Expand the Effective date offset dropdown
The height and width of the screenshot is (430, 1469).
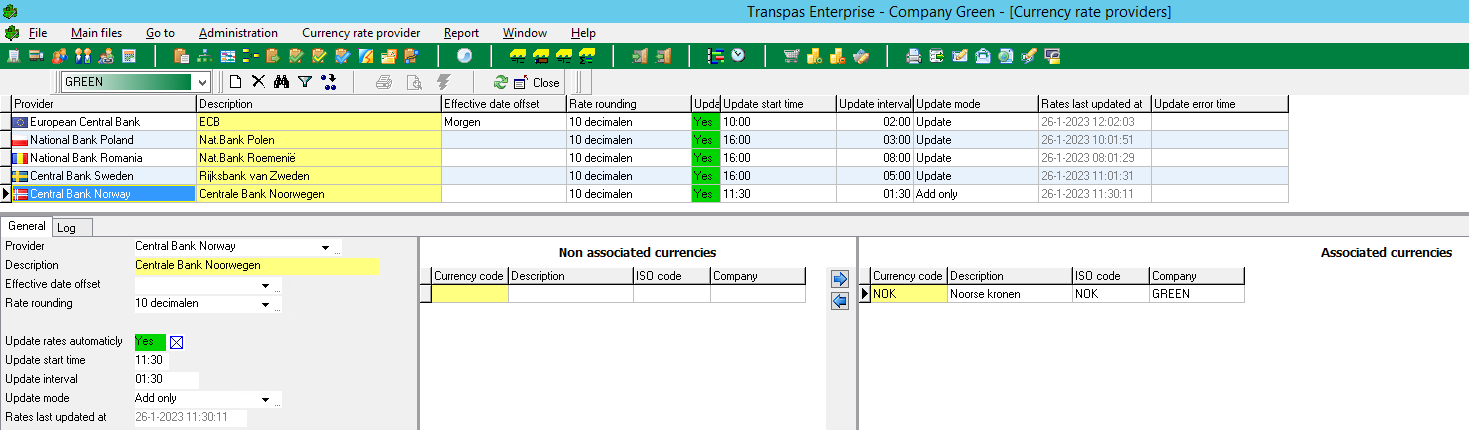coord(265,285)
